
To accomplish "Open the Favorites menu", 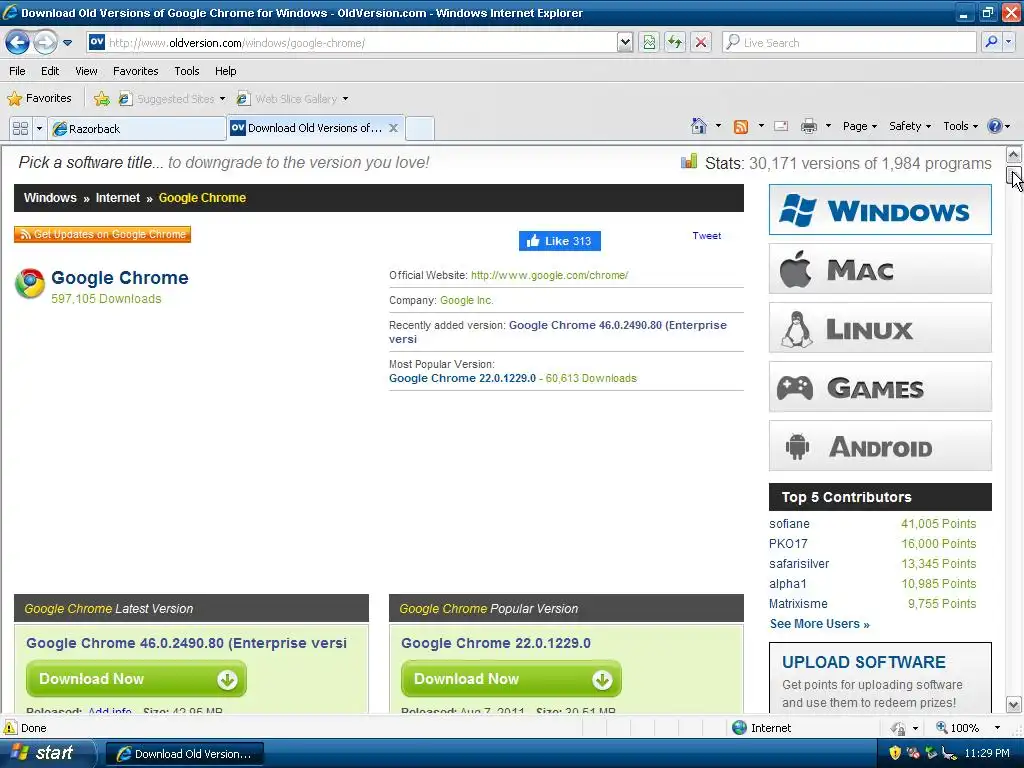I will (135, 71).
